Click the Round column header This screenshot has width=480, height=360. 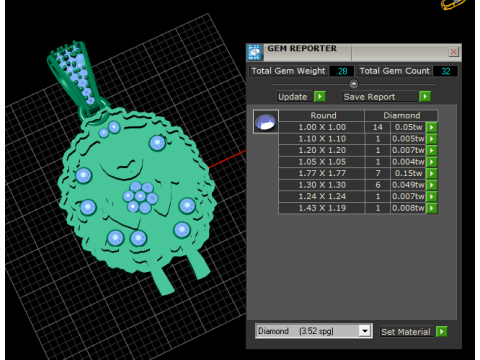pos(322,116)
